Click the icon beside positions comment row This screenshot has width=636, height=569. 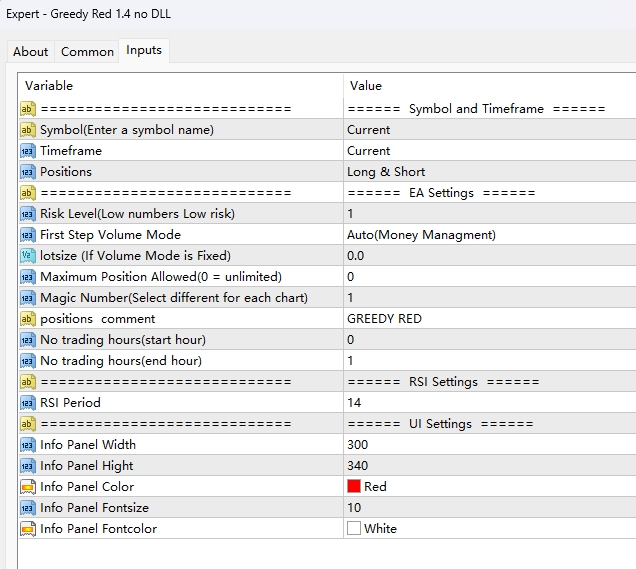(28, 319)
